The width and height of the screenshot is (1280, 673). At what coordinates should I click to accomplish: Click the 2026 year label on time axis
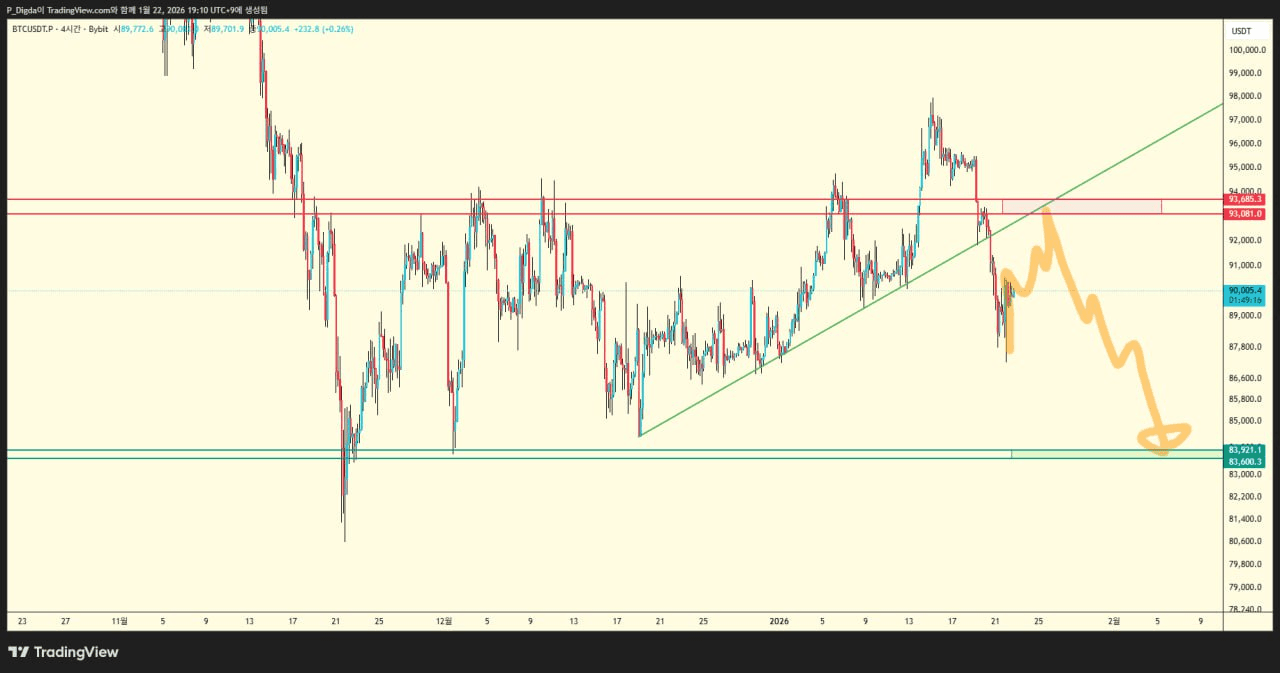point(779,621)
